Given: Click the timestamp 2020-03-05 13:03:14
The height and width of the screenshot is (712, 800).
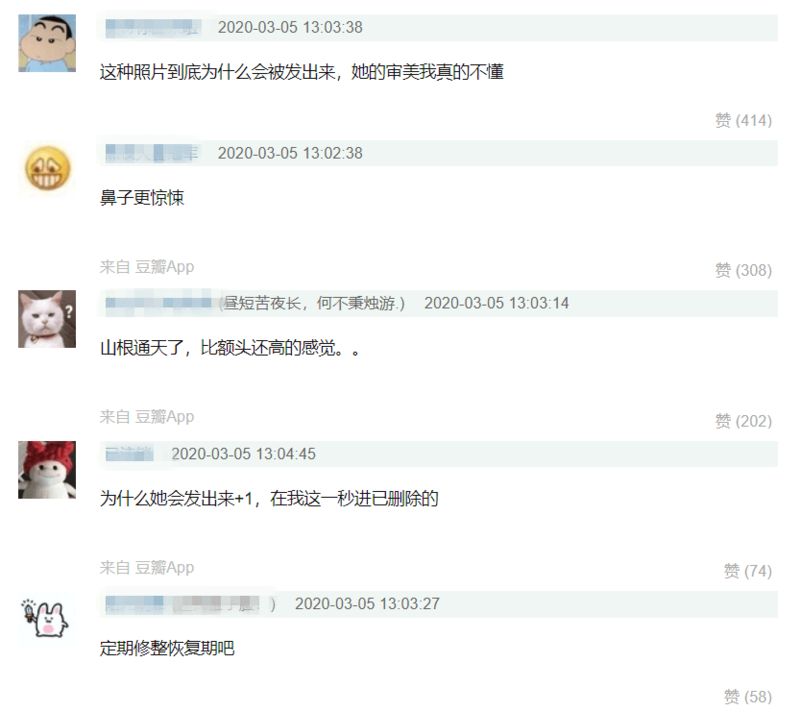Looking at the screenshot, I should tap(496, 303).
